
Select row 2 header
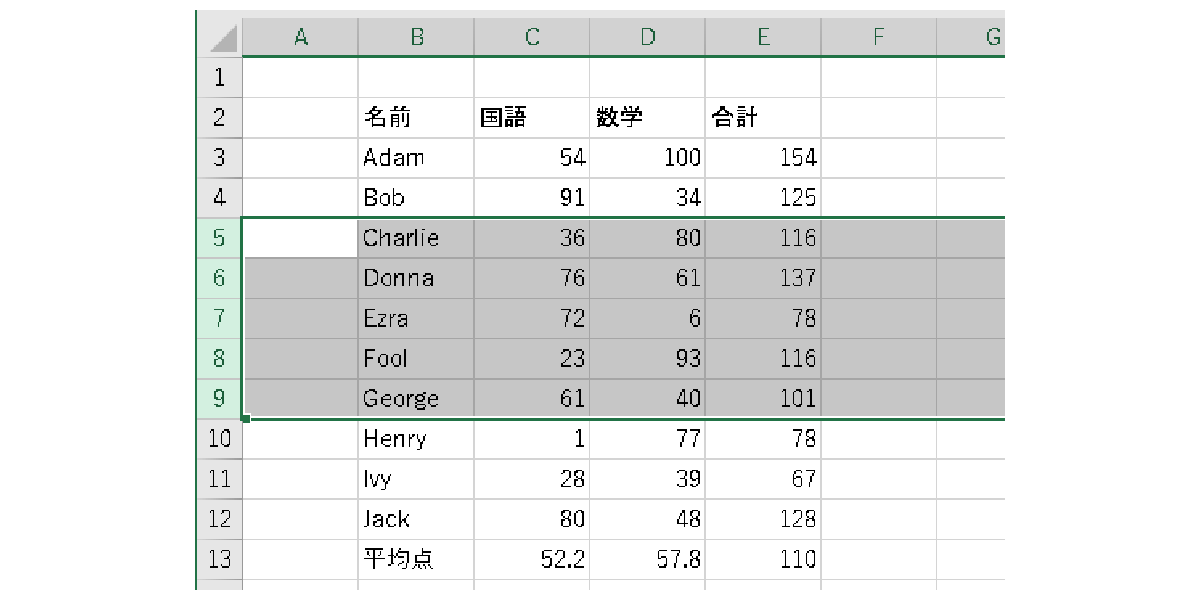pyautogui.click(x=220, y=118)
